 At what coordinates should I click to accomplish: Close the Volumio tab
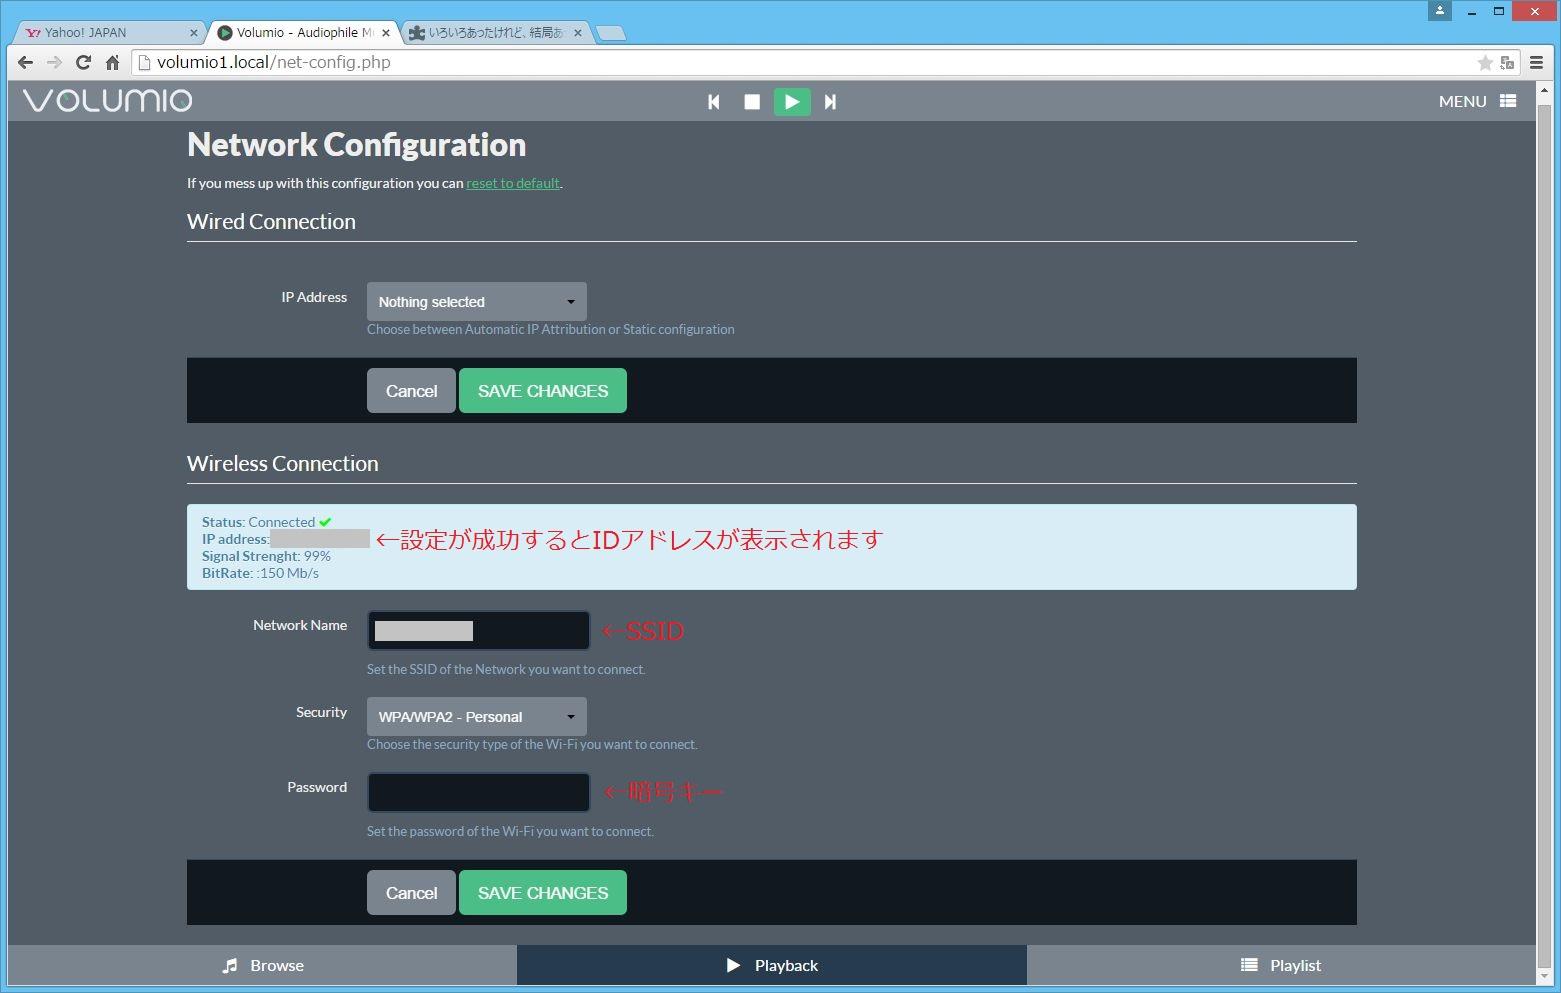click(386, 33)
